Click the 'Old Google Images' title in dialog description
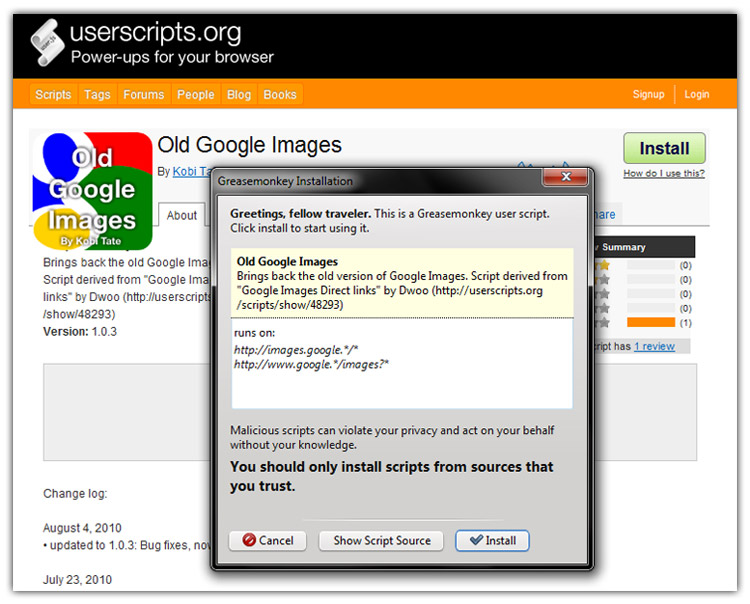Viewport: 750px width, 604px height. [287, 262]
